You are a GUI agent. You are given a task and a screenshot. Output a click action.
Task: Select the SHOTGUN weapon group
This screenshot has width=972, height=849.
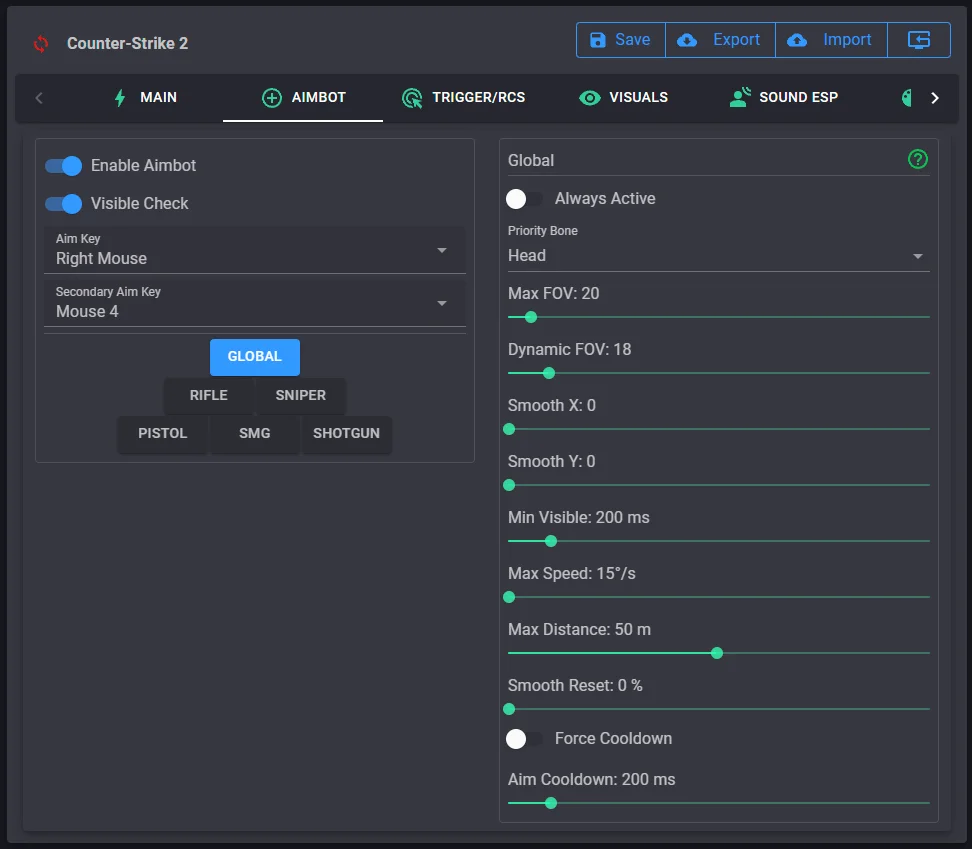click(347, 434)
